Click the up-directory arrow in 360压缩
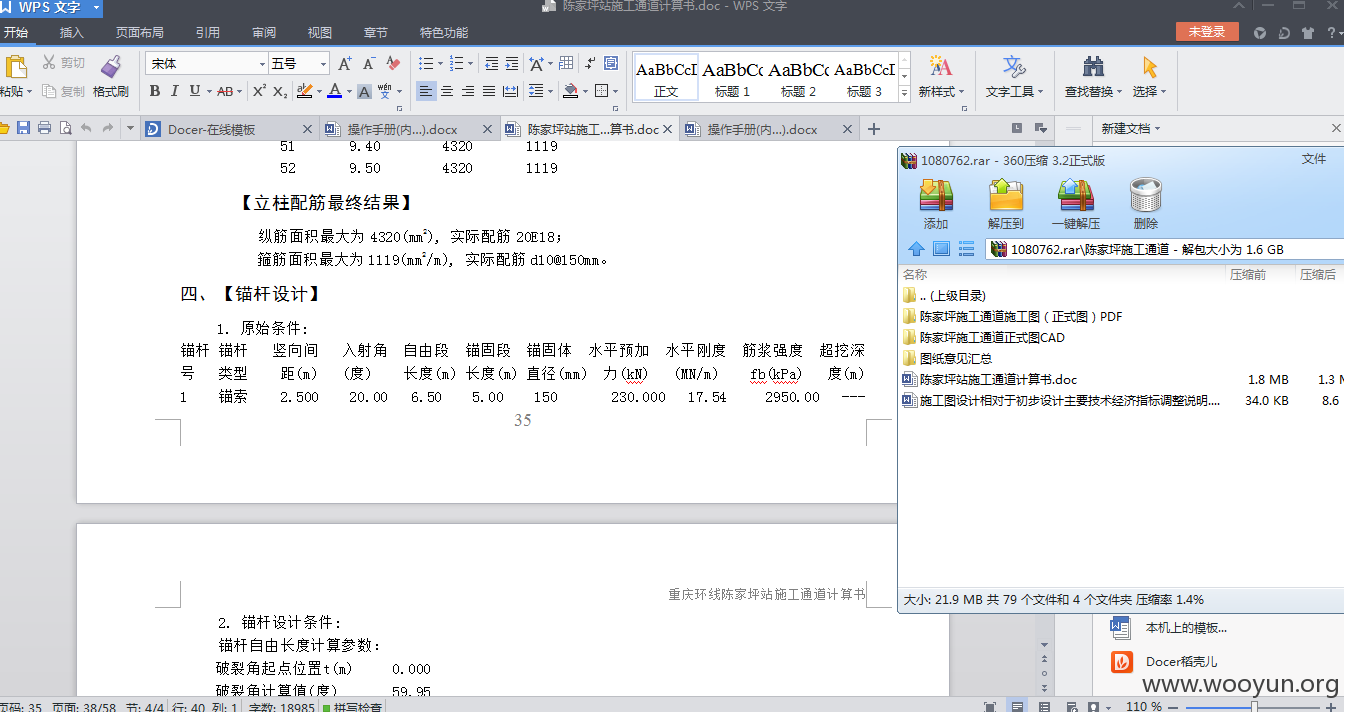Viewport: 1348px width, 713px height. point(916,249)
